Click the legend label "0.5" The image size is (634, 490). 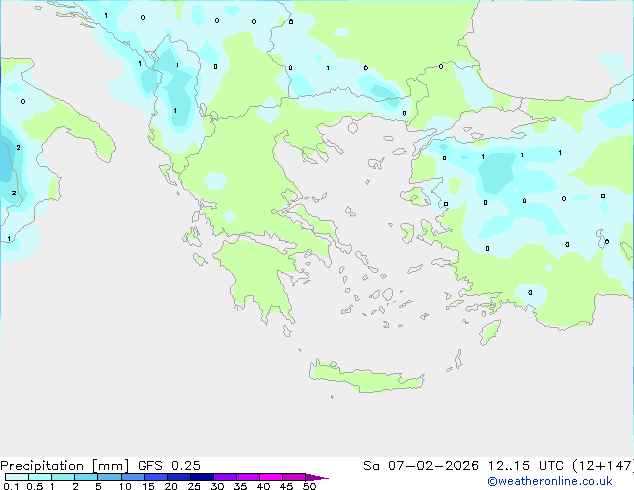(x=34, y=486)
